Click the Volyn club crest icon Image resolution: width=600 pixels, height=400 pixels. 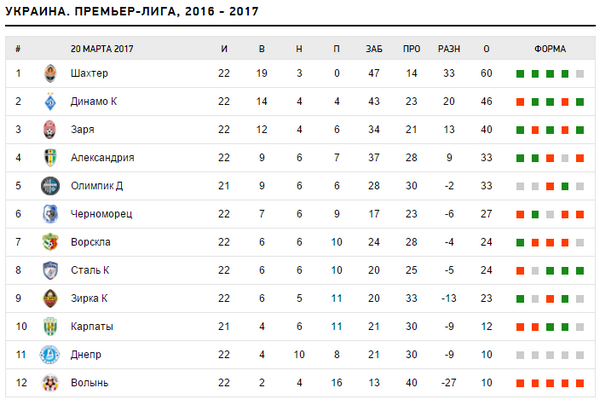click(x=50, y=382)
